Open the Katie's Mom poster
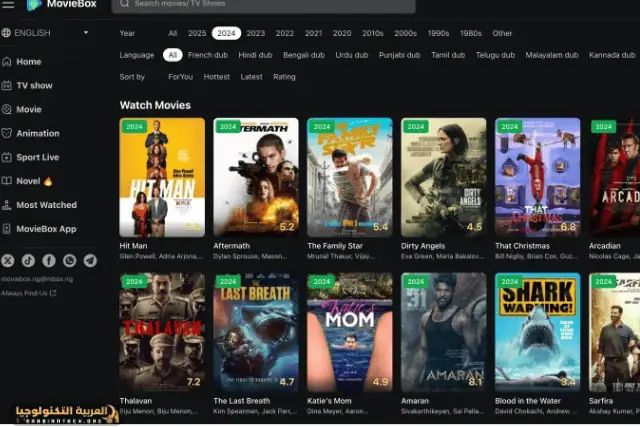Viewport: 640px width, 427px height. 350,332
